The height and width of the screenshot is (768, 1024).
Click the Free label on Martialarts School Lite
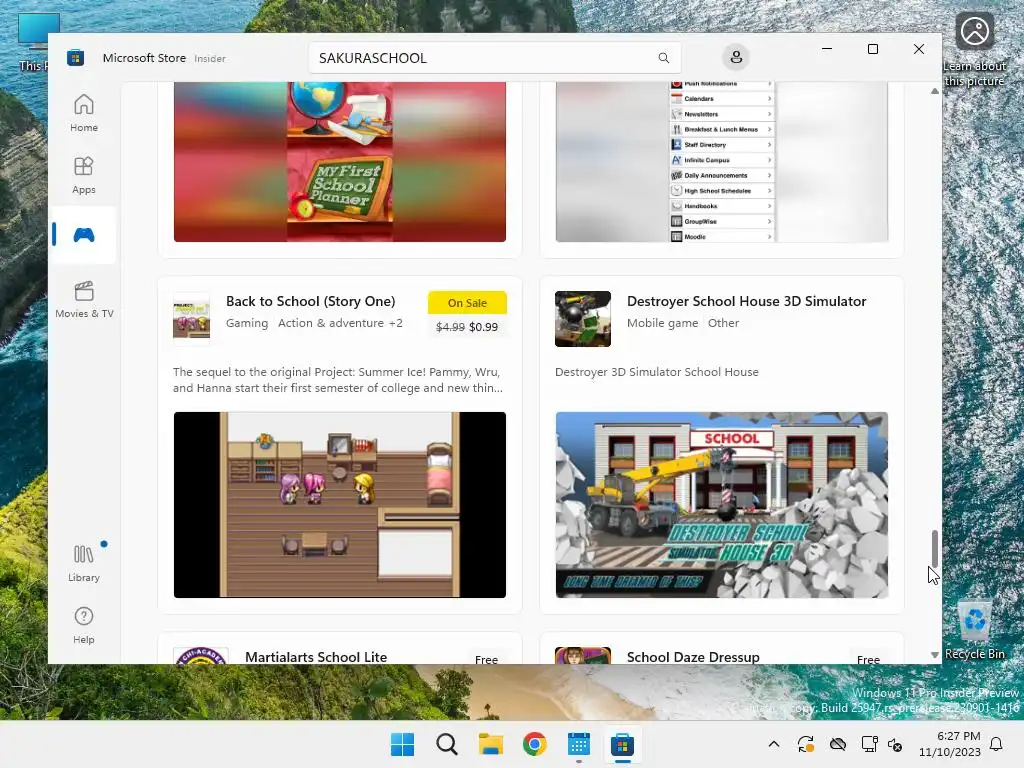(486, 659)
